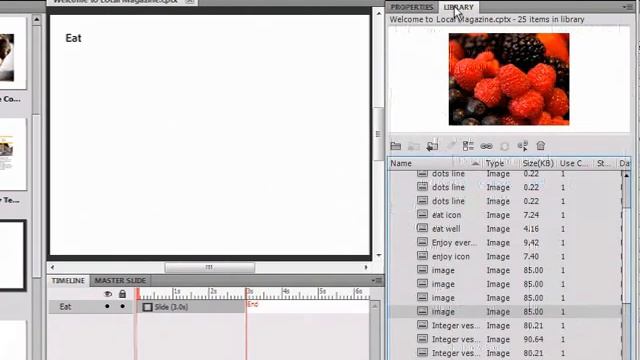This screenshot has height=360, width=640.
Task: Click the Export icon in Library toolbar
Action: click(x=432, y=145)
